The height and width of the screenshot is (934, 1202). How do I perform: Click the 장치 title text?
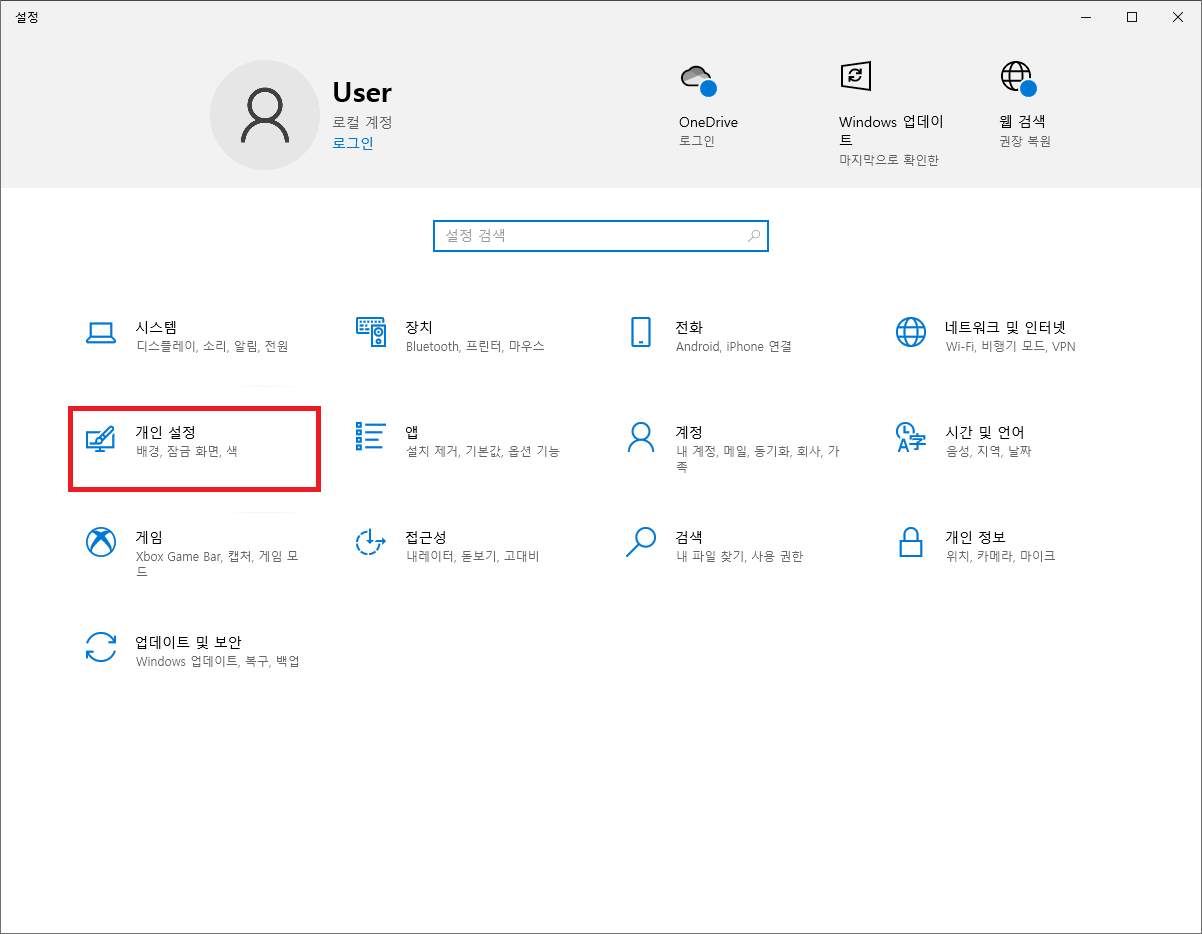[x=419, y=328]
